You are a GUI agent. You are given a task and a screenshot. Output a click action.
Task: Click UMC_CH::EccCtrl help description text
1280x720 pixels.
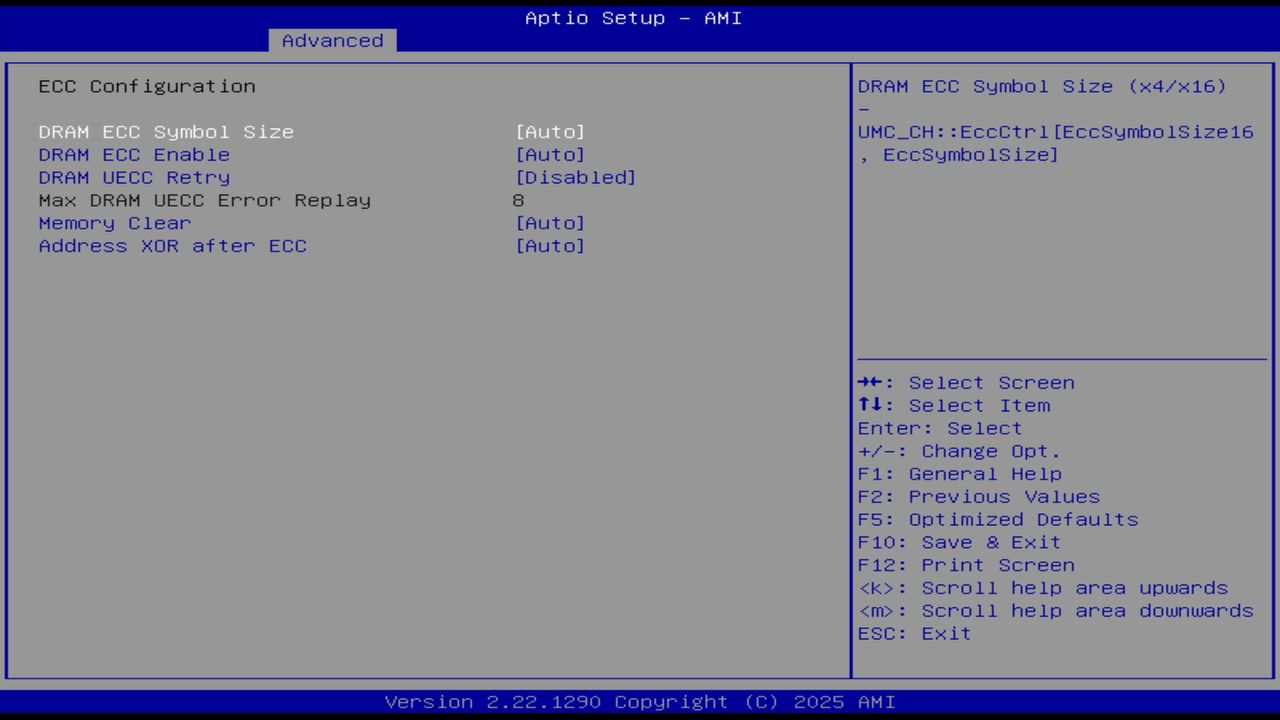[1055, 143]
